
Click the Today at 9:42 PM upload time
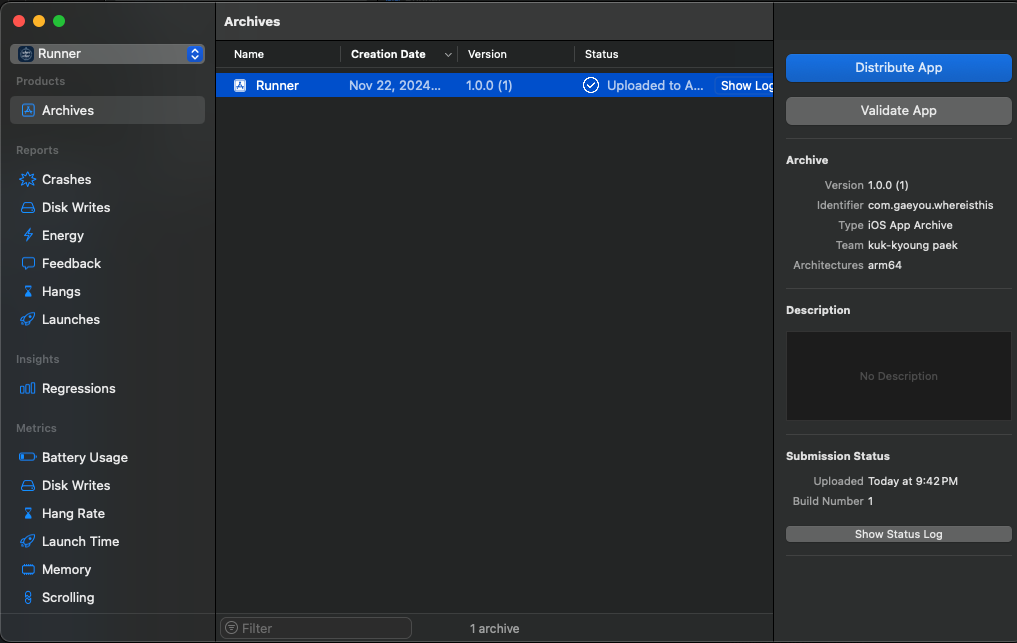pos(913,481)
